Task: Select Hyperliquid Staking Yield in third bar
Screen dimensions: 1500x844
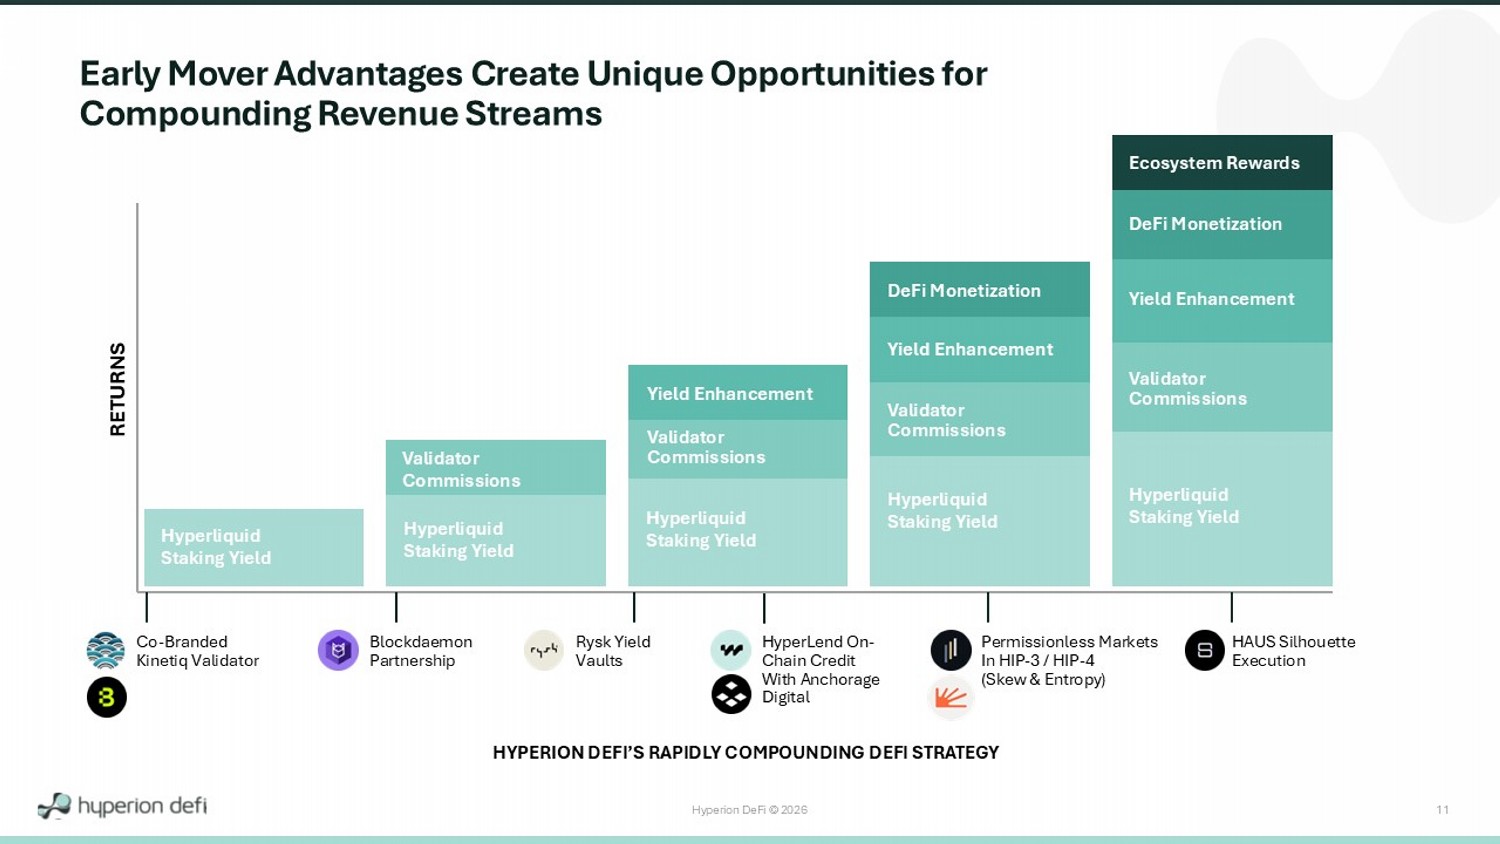Action: click(x=737, y=532)
